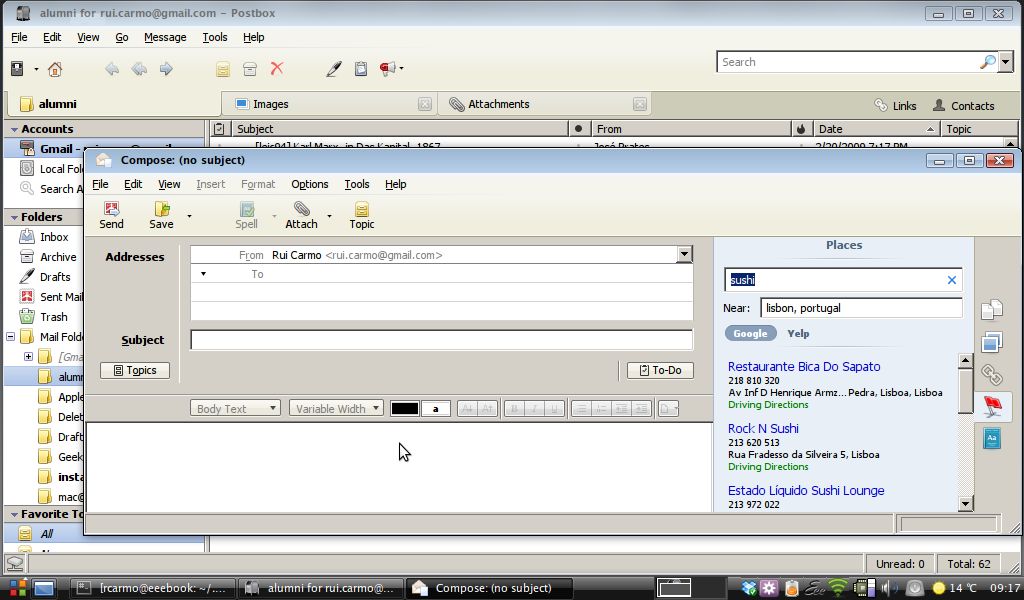Click the Send button in compose toolbar
Screen dimensions: 1024x600
pos(111,215)
